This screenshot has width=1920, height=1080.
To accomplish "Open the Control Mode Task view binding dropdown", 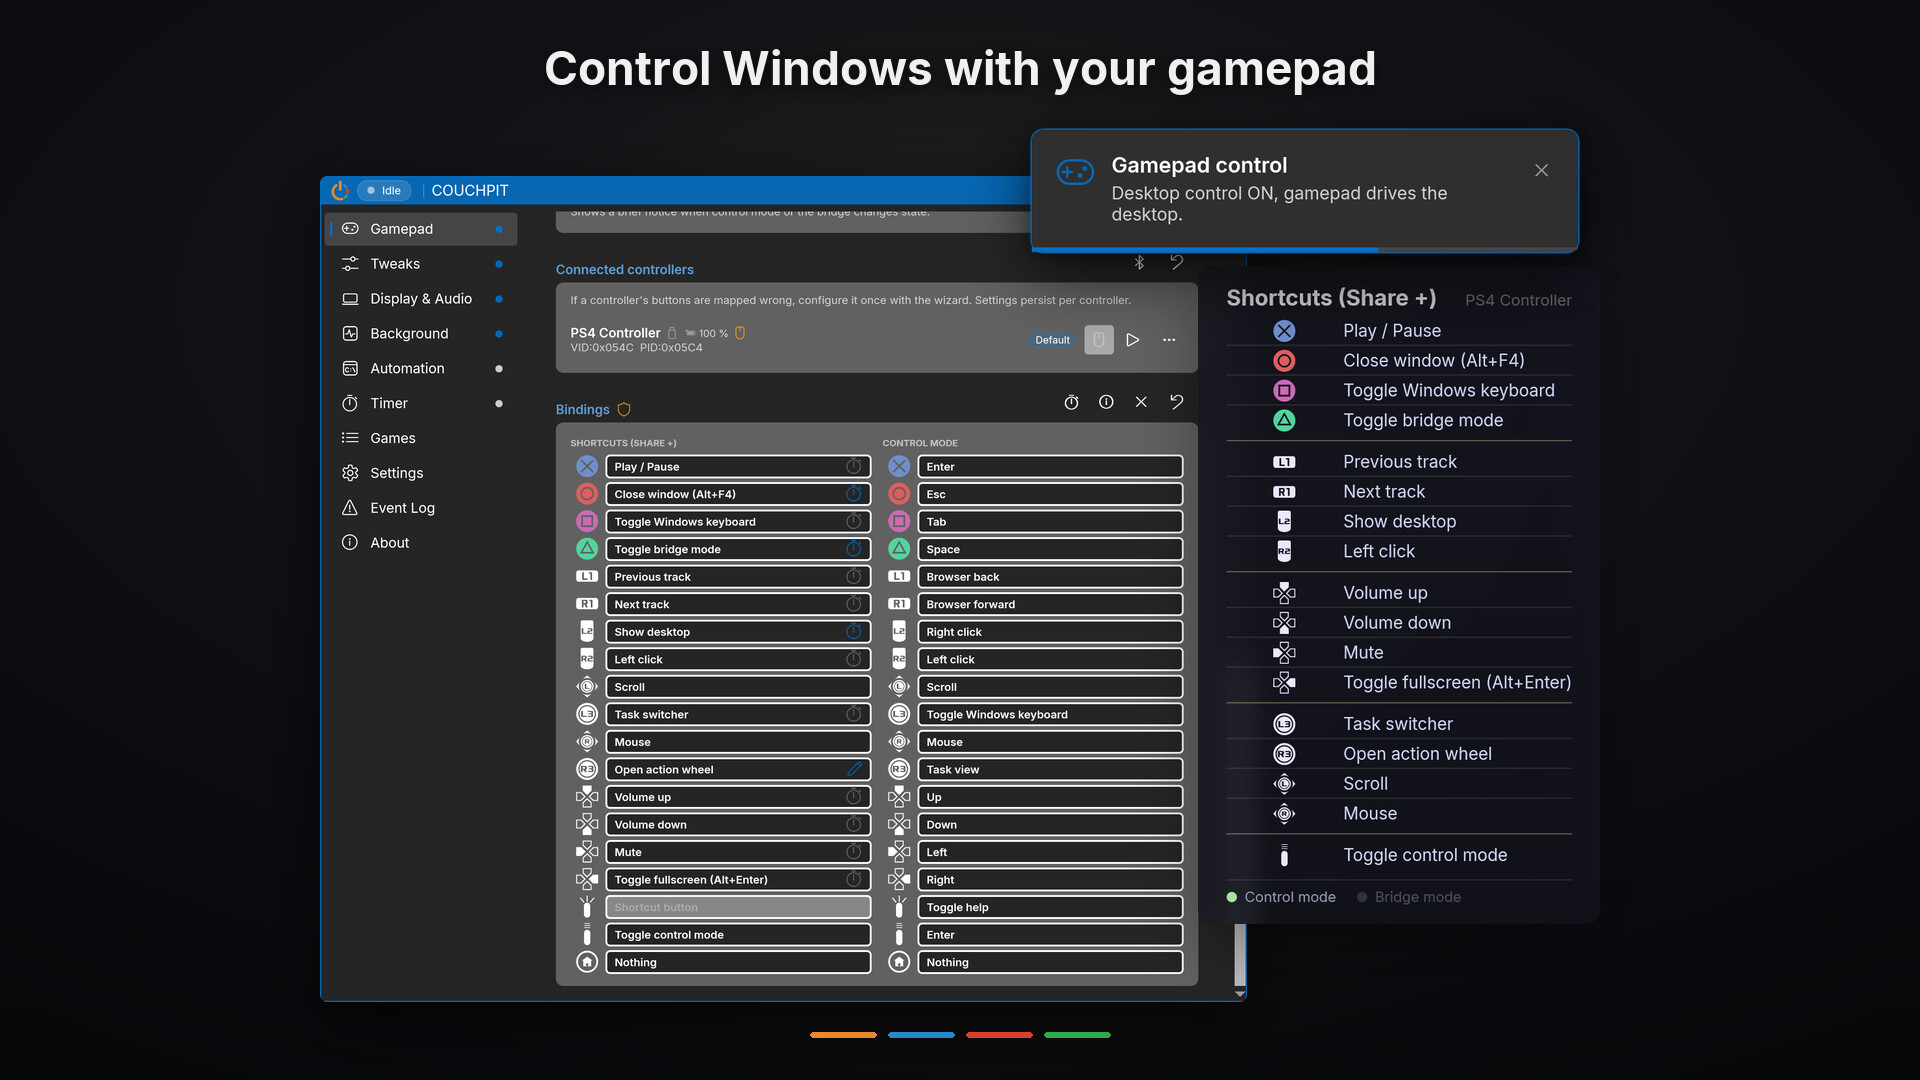I will click(1050, 770).
